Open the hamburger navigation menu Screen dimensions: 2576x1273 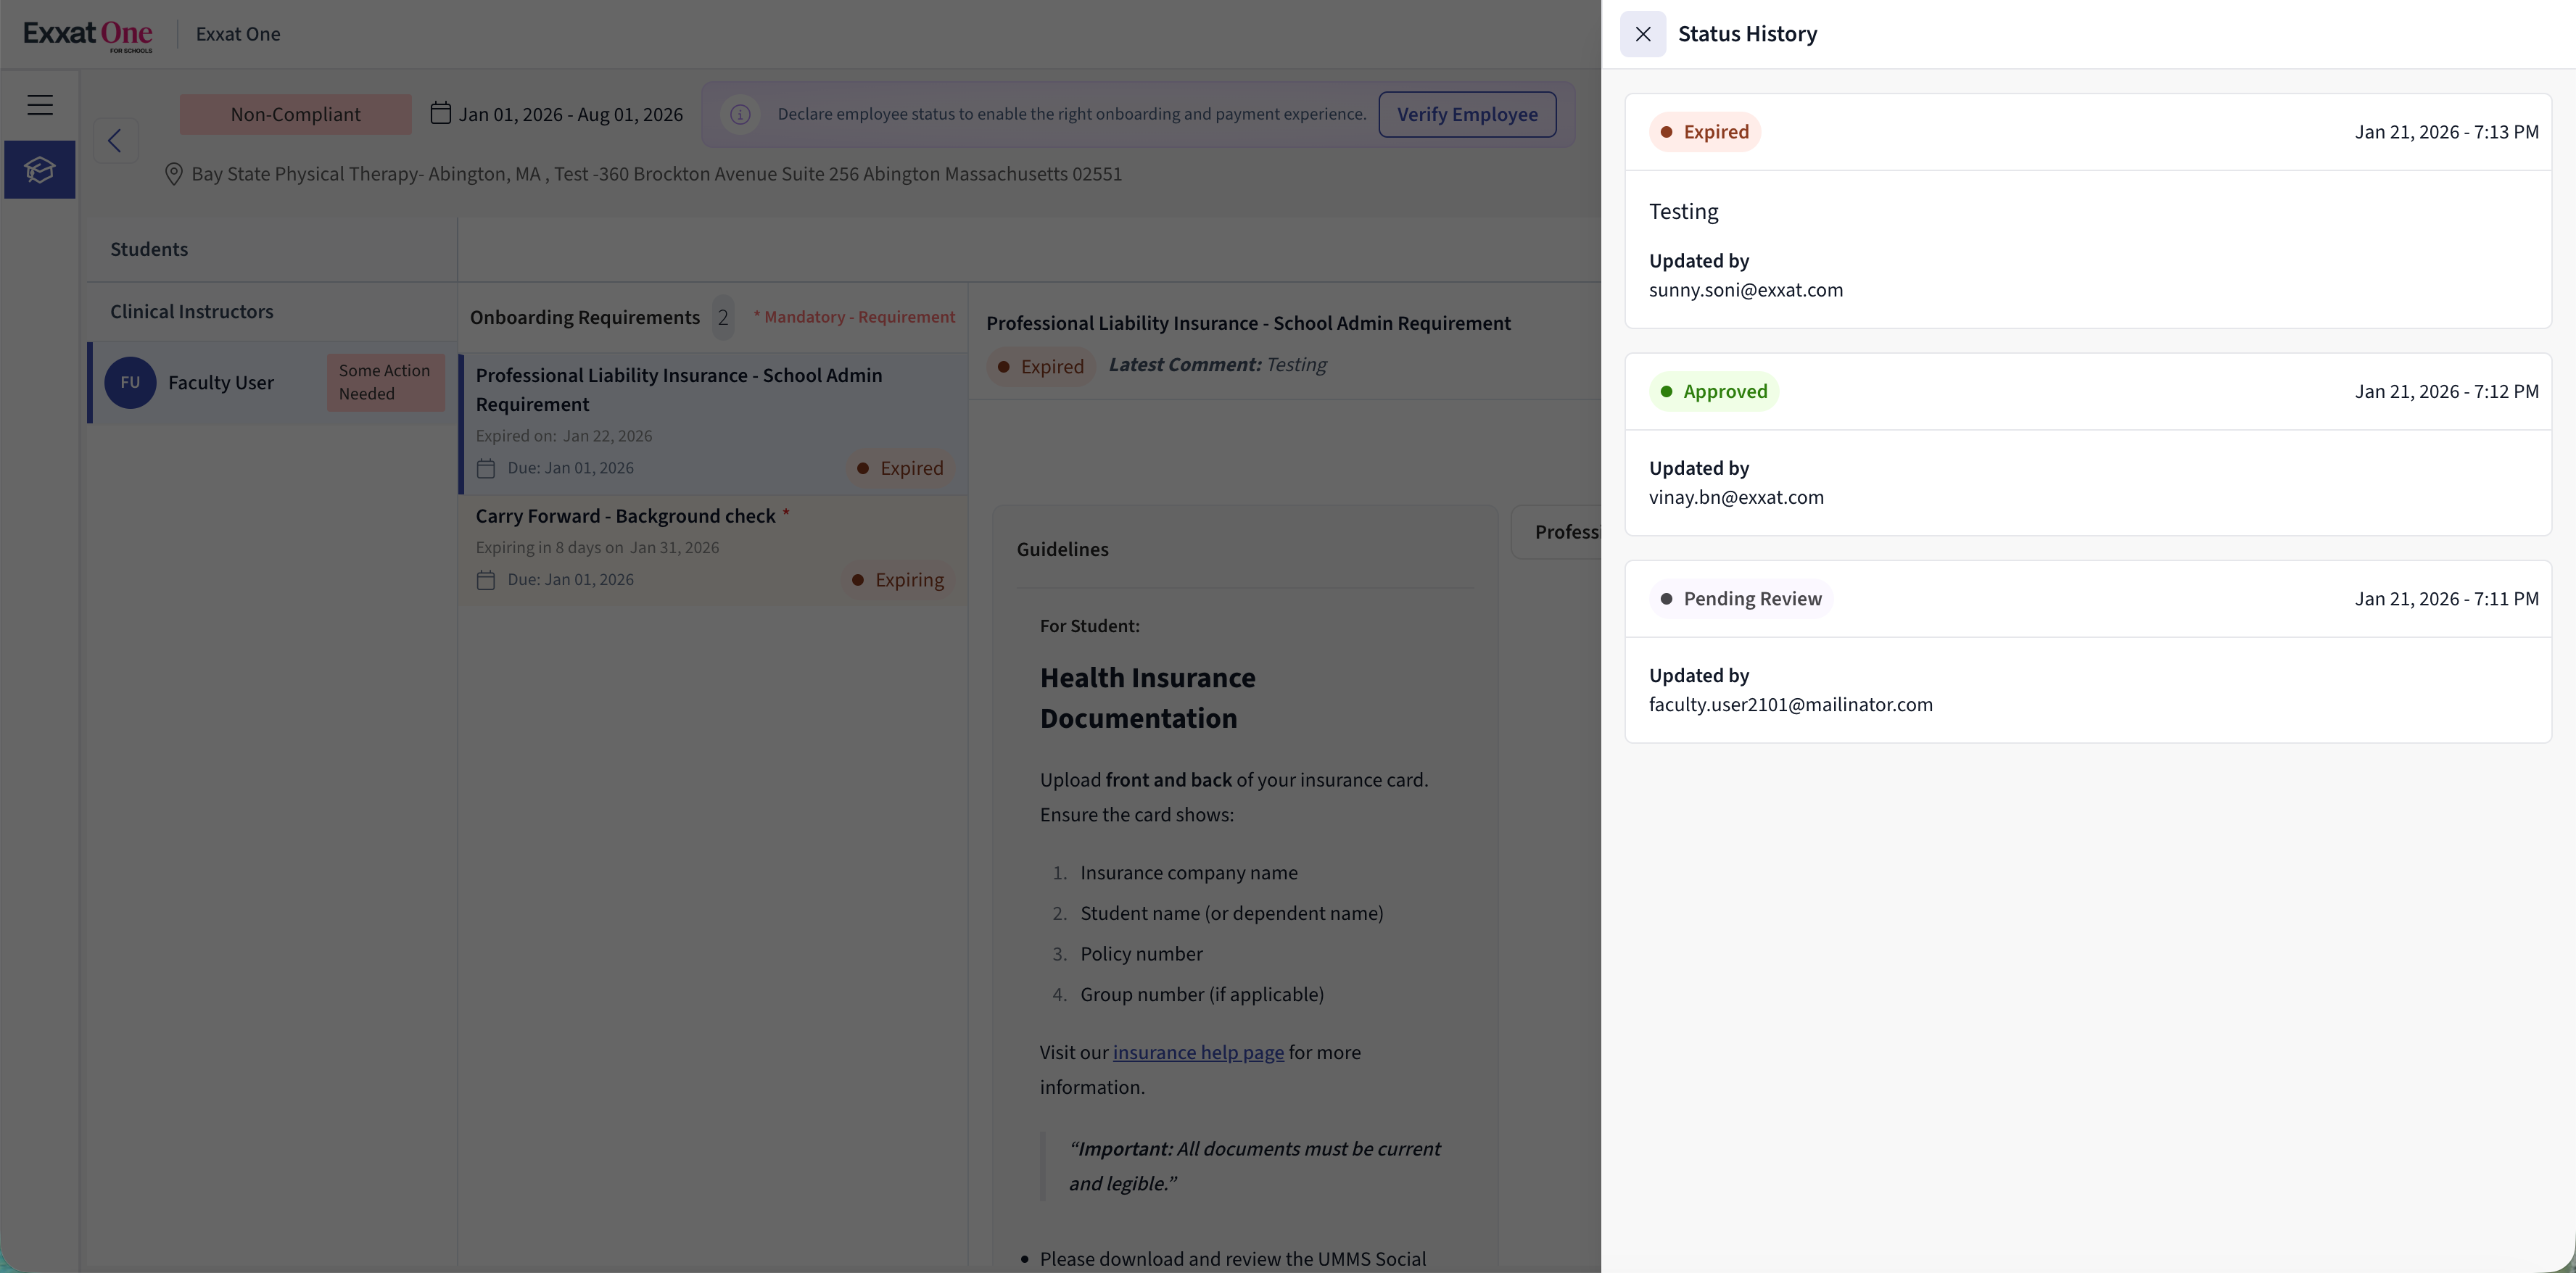[40, 105]
